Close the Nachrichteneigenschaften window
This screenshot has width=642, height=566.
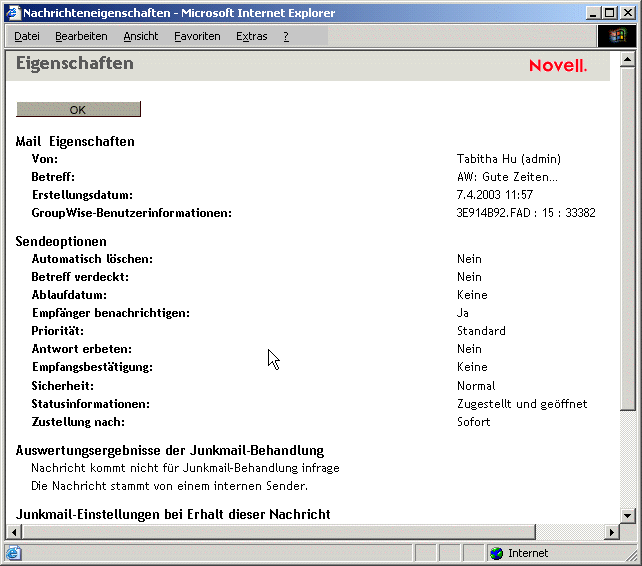[628, 13]
